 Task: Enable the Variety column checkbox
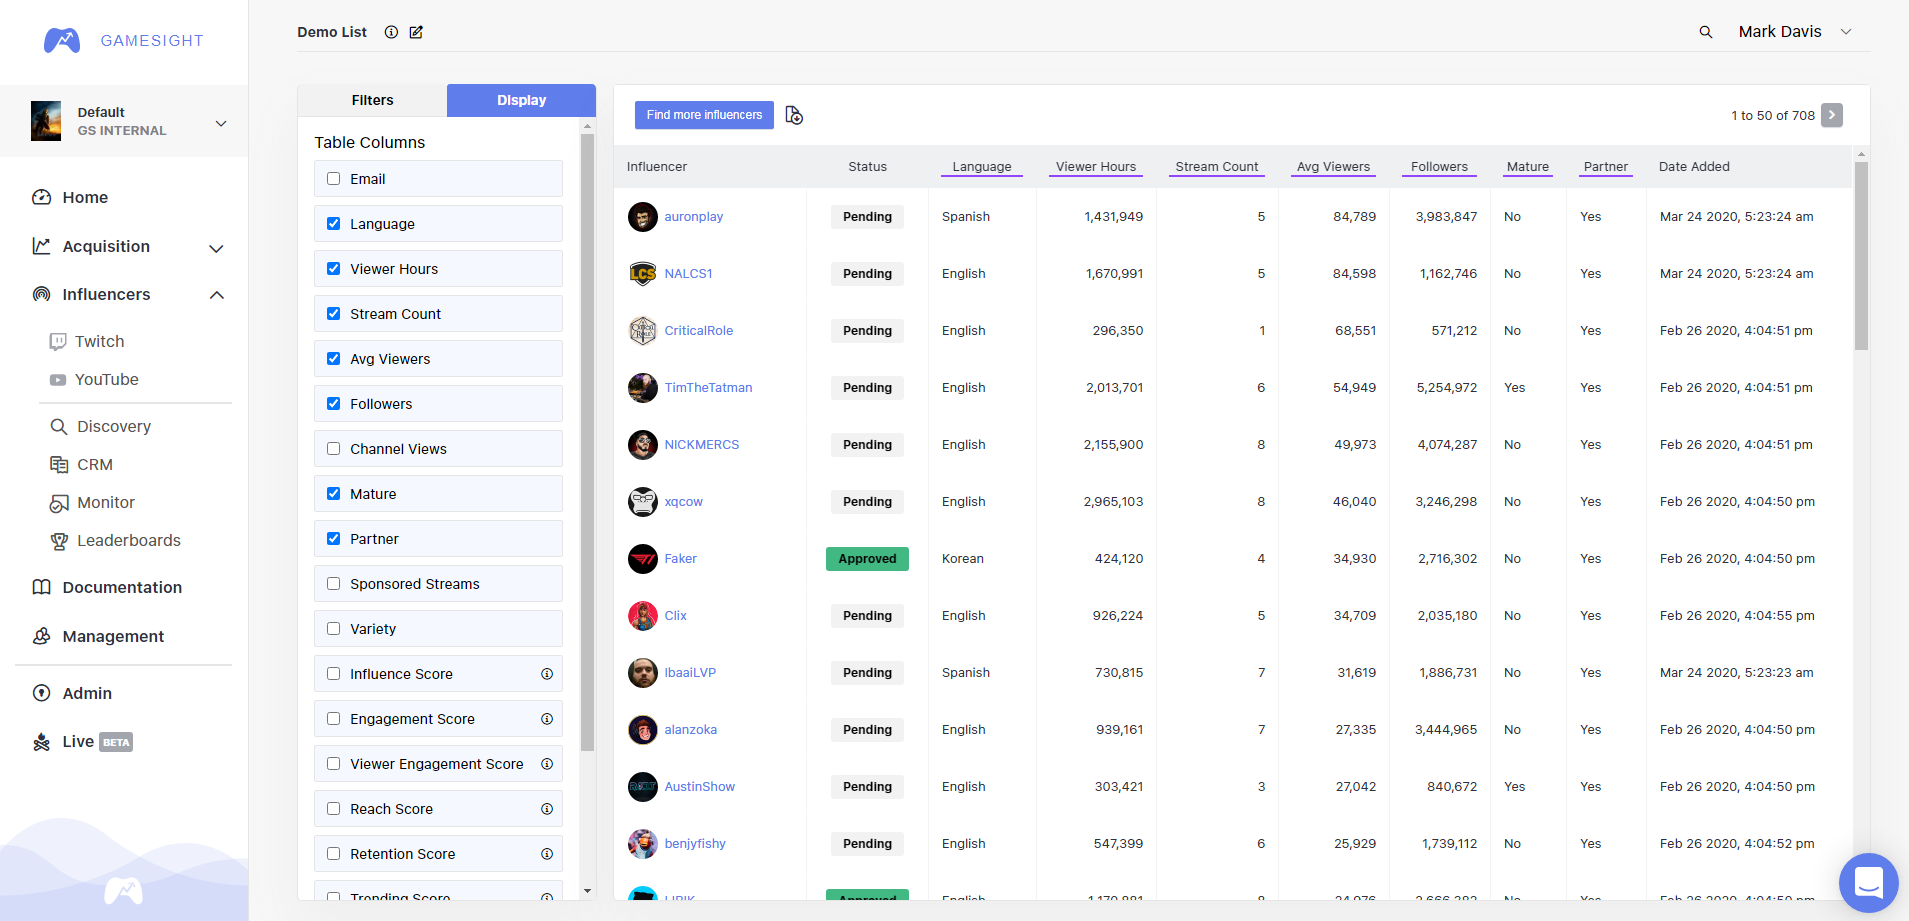[334, 629]
